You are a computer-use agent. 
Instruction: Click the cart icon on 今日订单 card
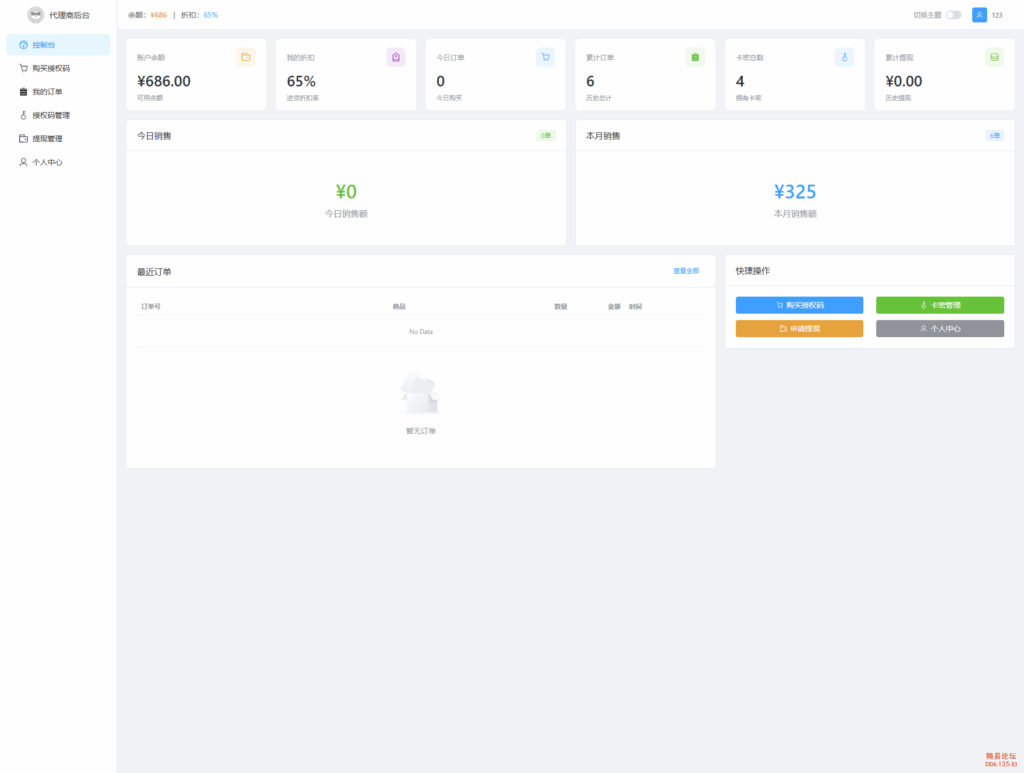[545, 57]
